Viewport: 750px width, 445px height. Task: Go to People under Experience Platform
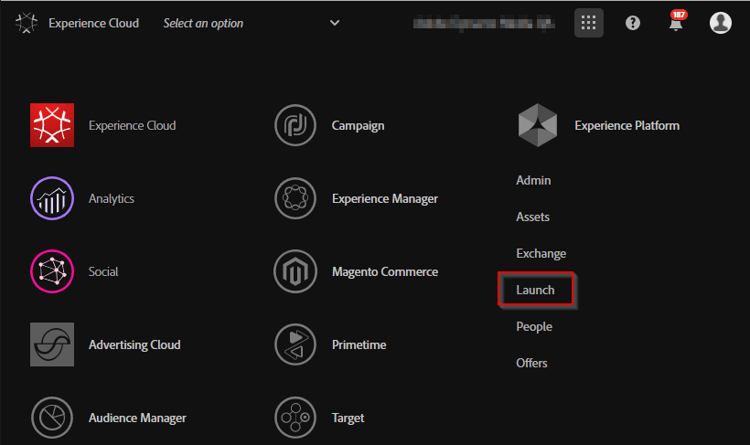pyautogui.click(x=534, y=327)
